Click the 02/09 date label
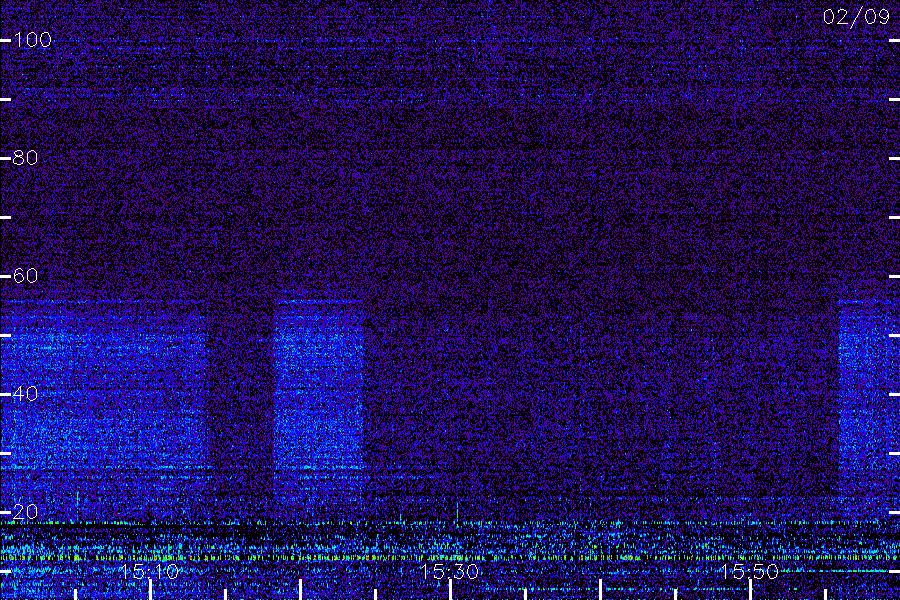This screenshot has height=600, width=900. click(856, 17)
